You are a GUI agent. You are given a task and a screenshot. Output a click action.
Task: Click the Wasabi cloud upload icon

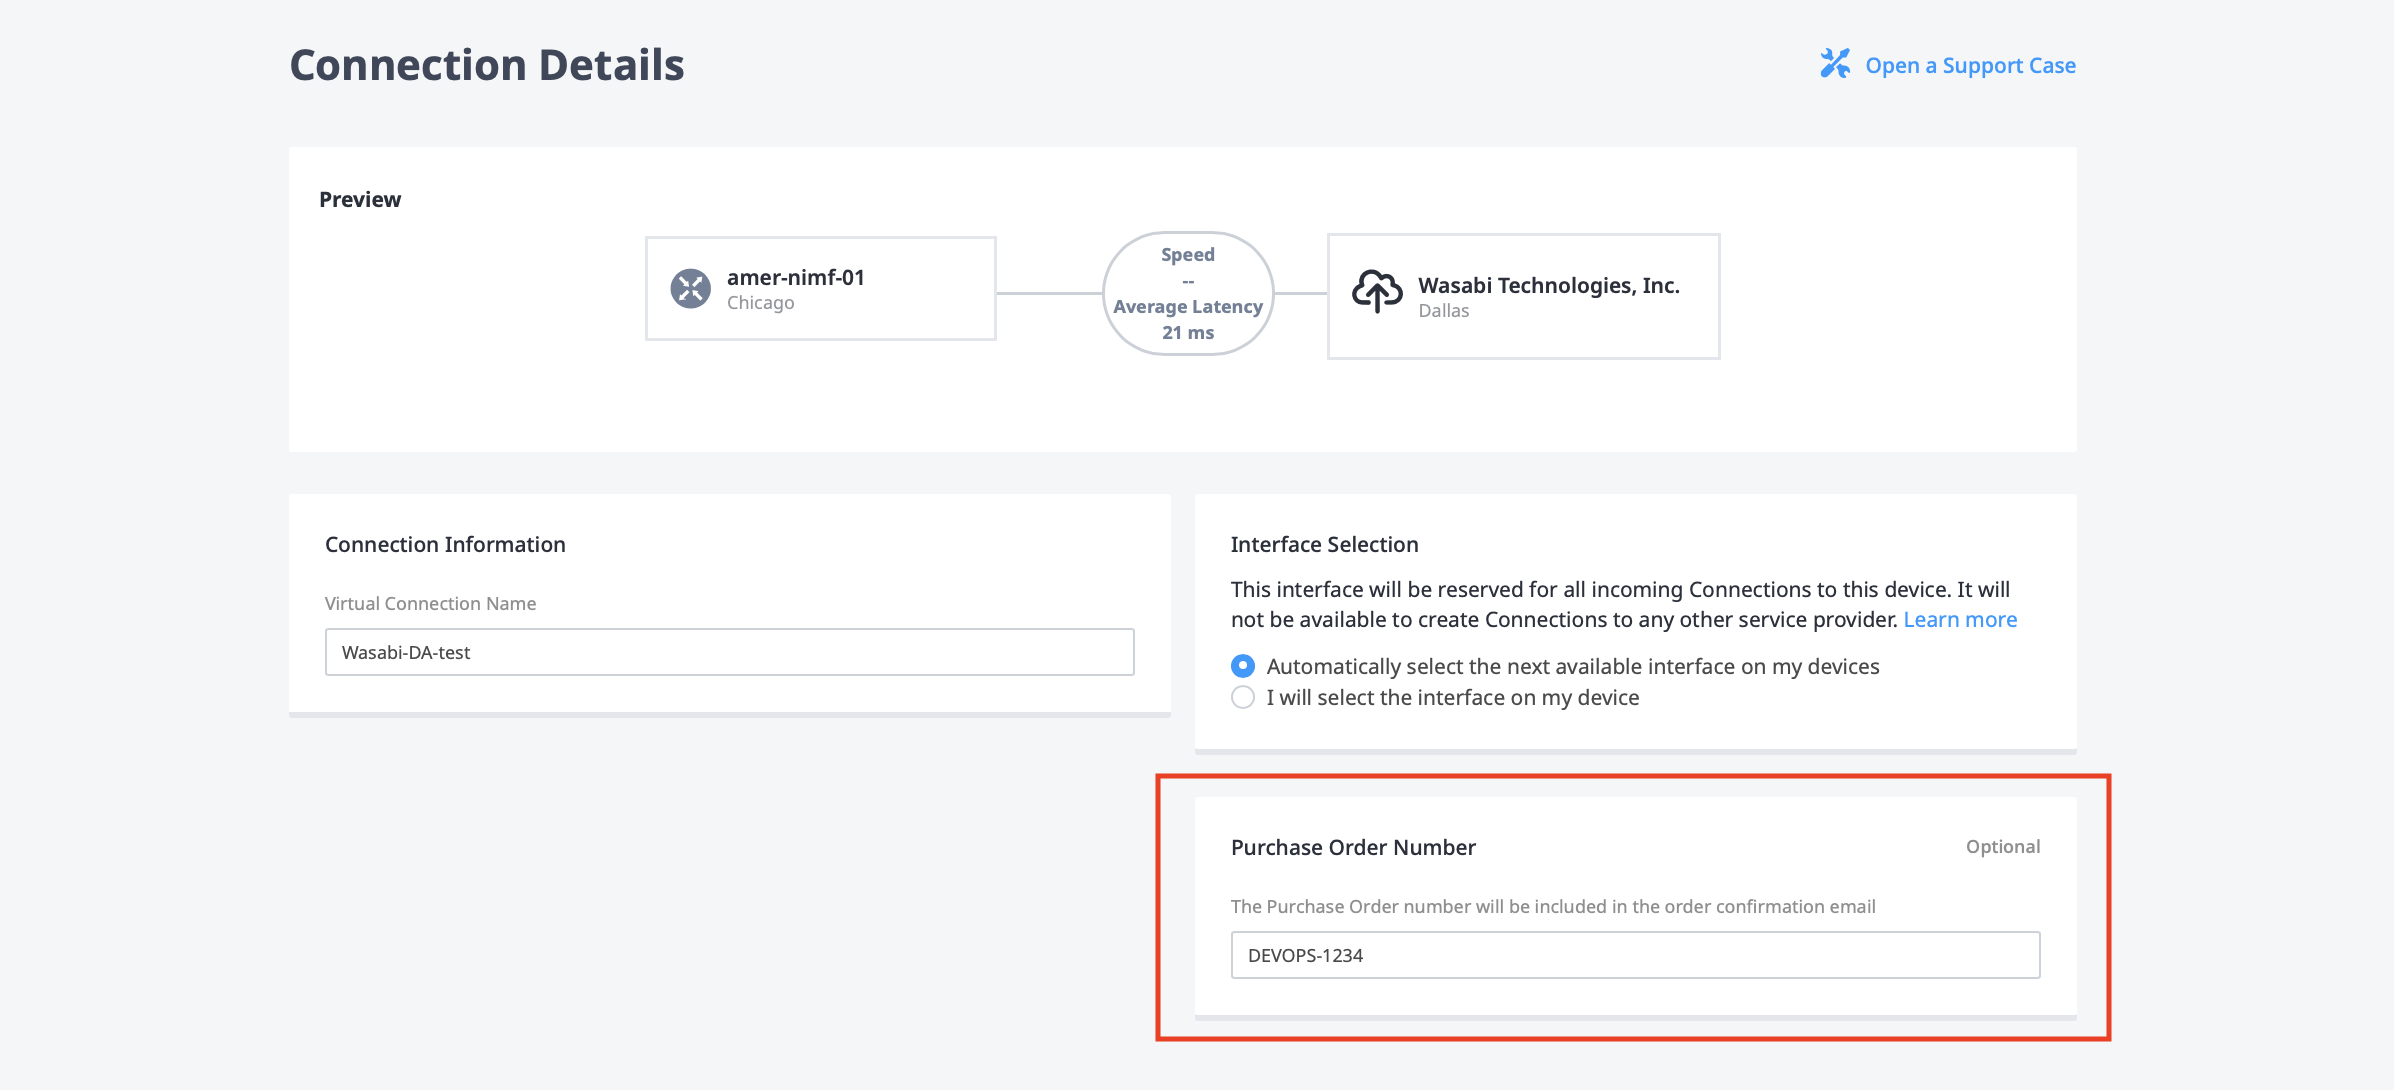click(1377, 291)
